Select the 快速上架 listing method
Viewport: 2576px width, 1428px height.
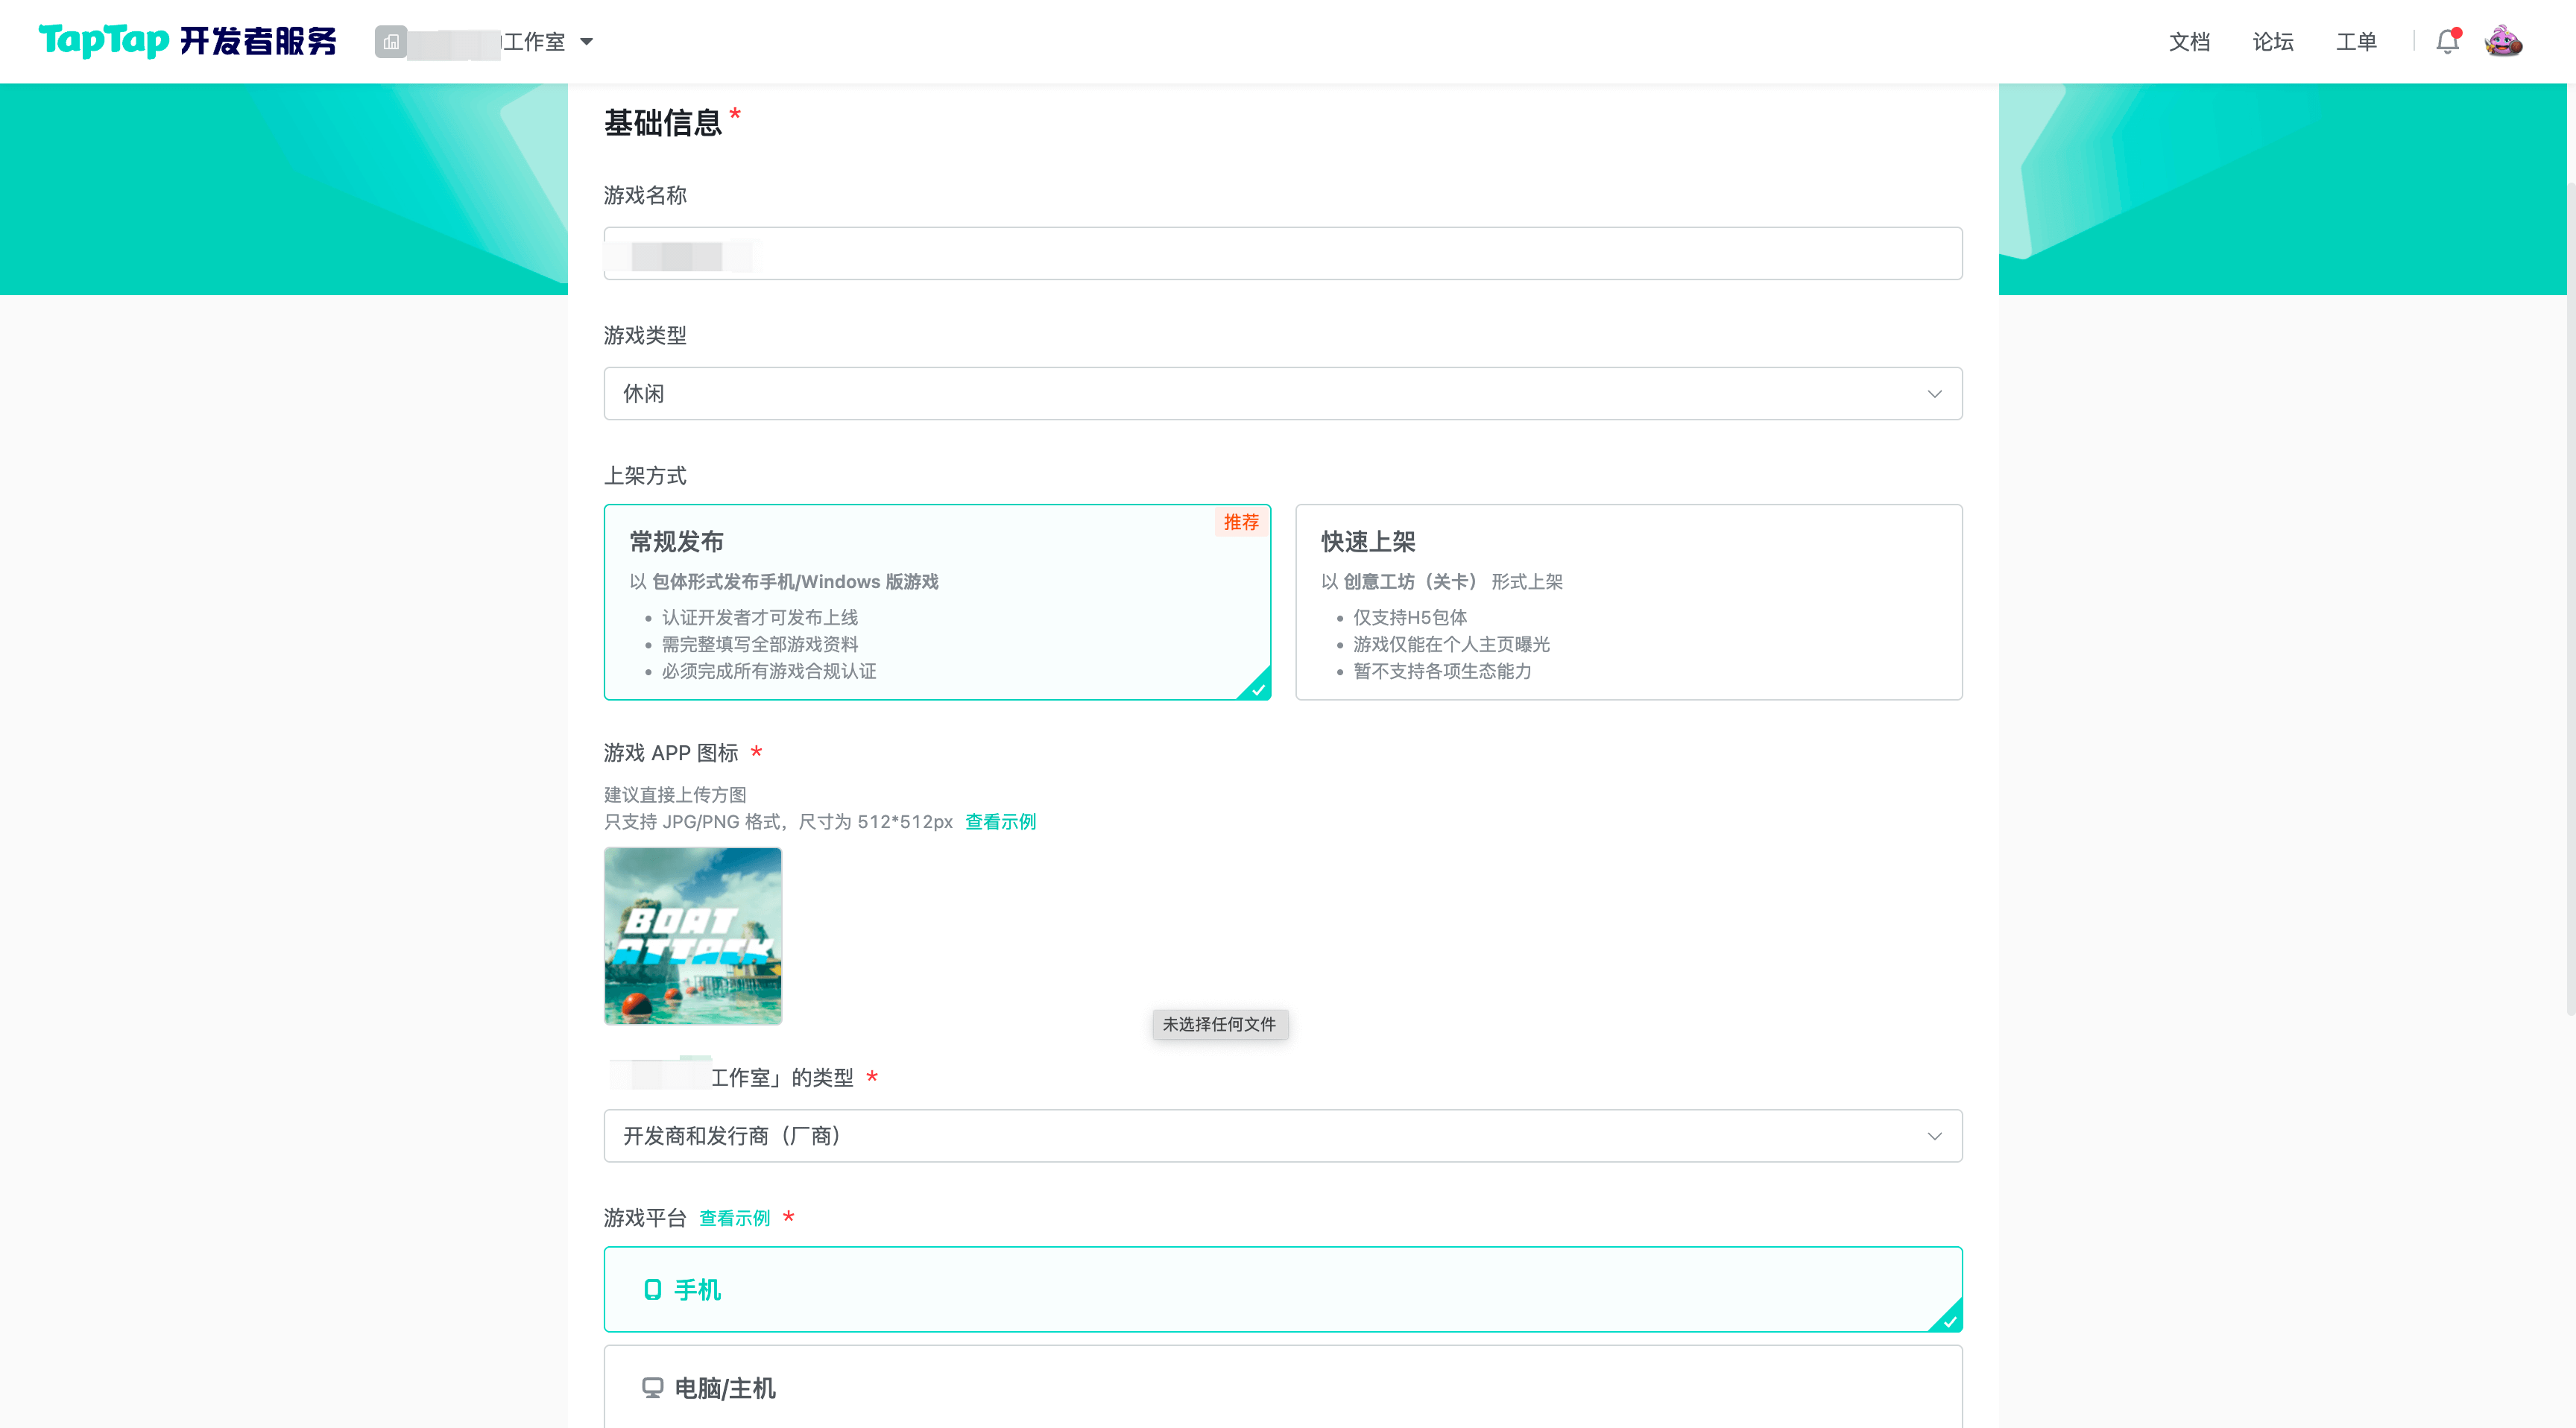coord(1628,602)
